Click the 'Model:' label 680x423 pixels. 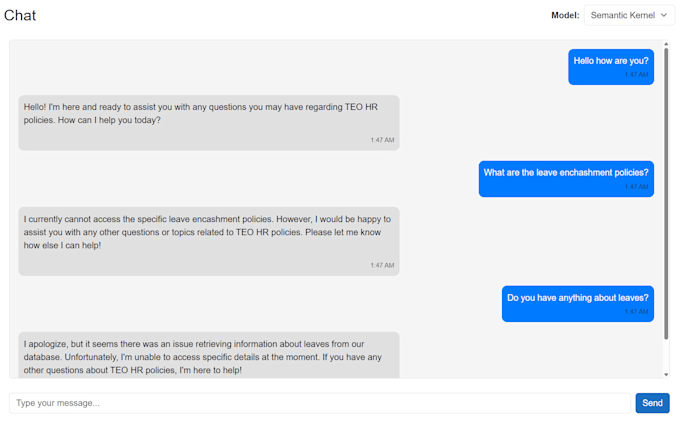(x=565, y=15)
